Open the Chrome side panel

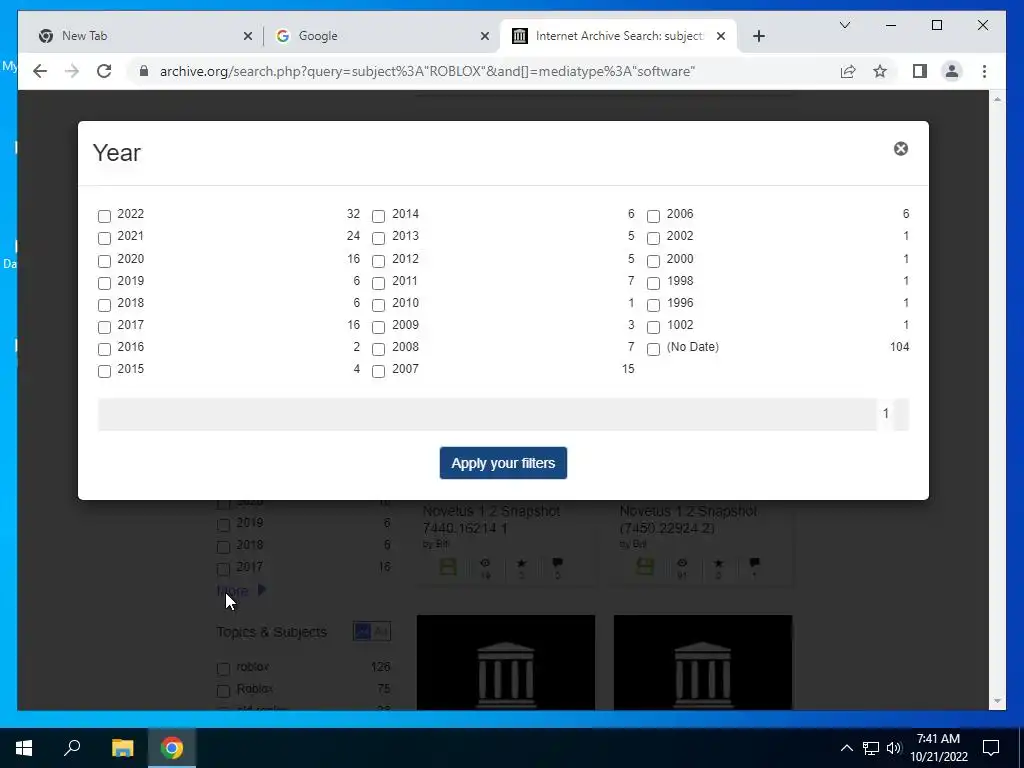pyautogui.click(x=920, y=71)
